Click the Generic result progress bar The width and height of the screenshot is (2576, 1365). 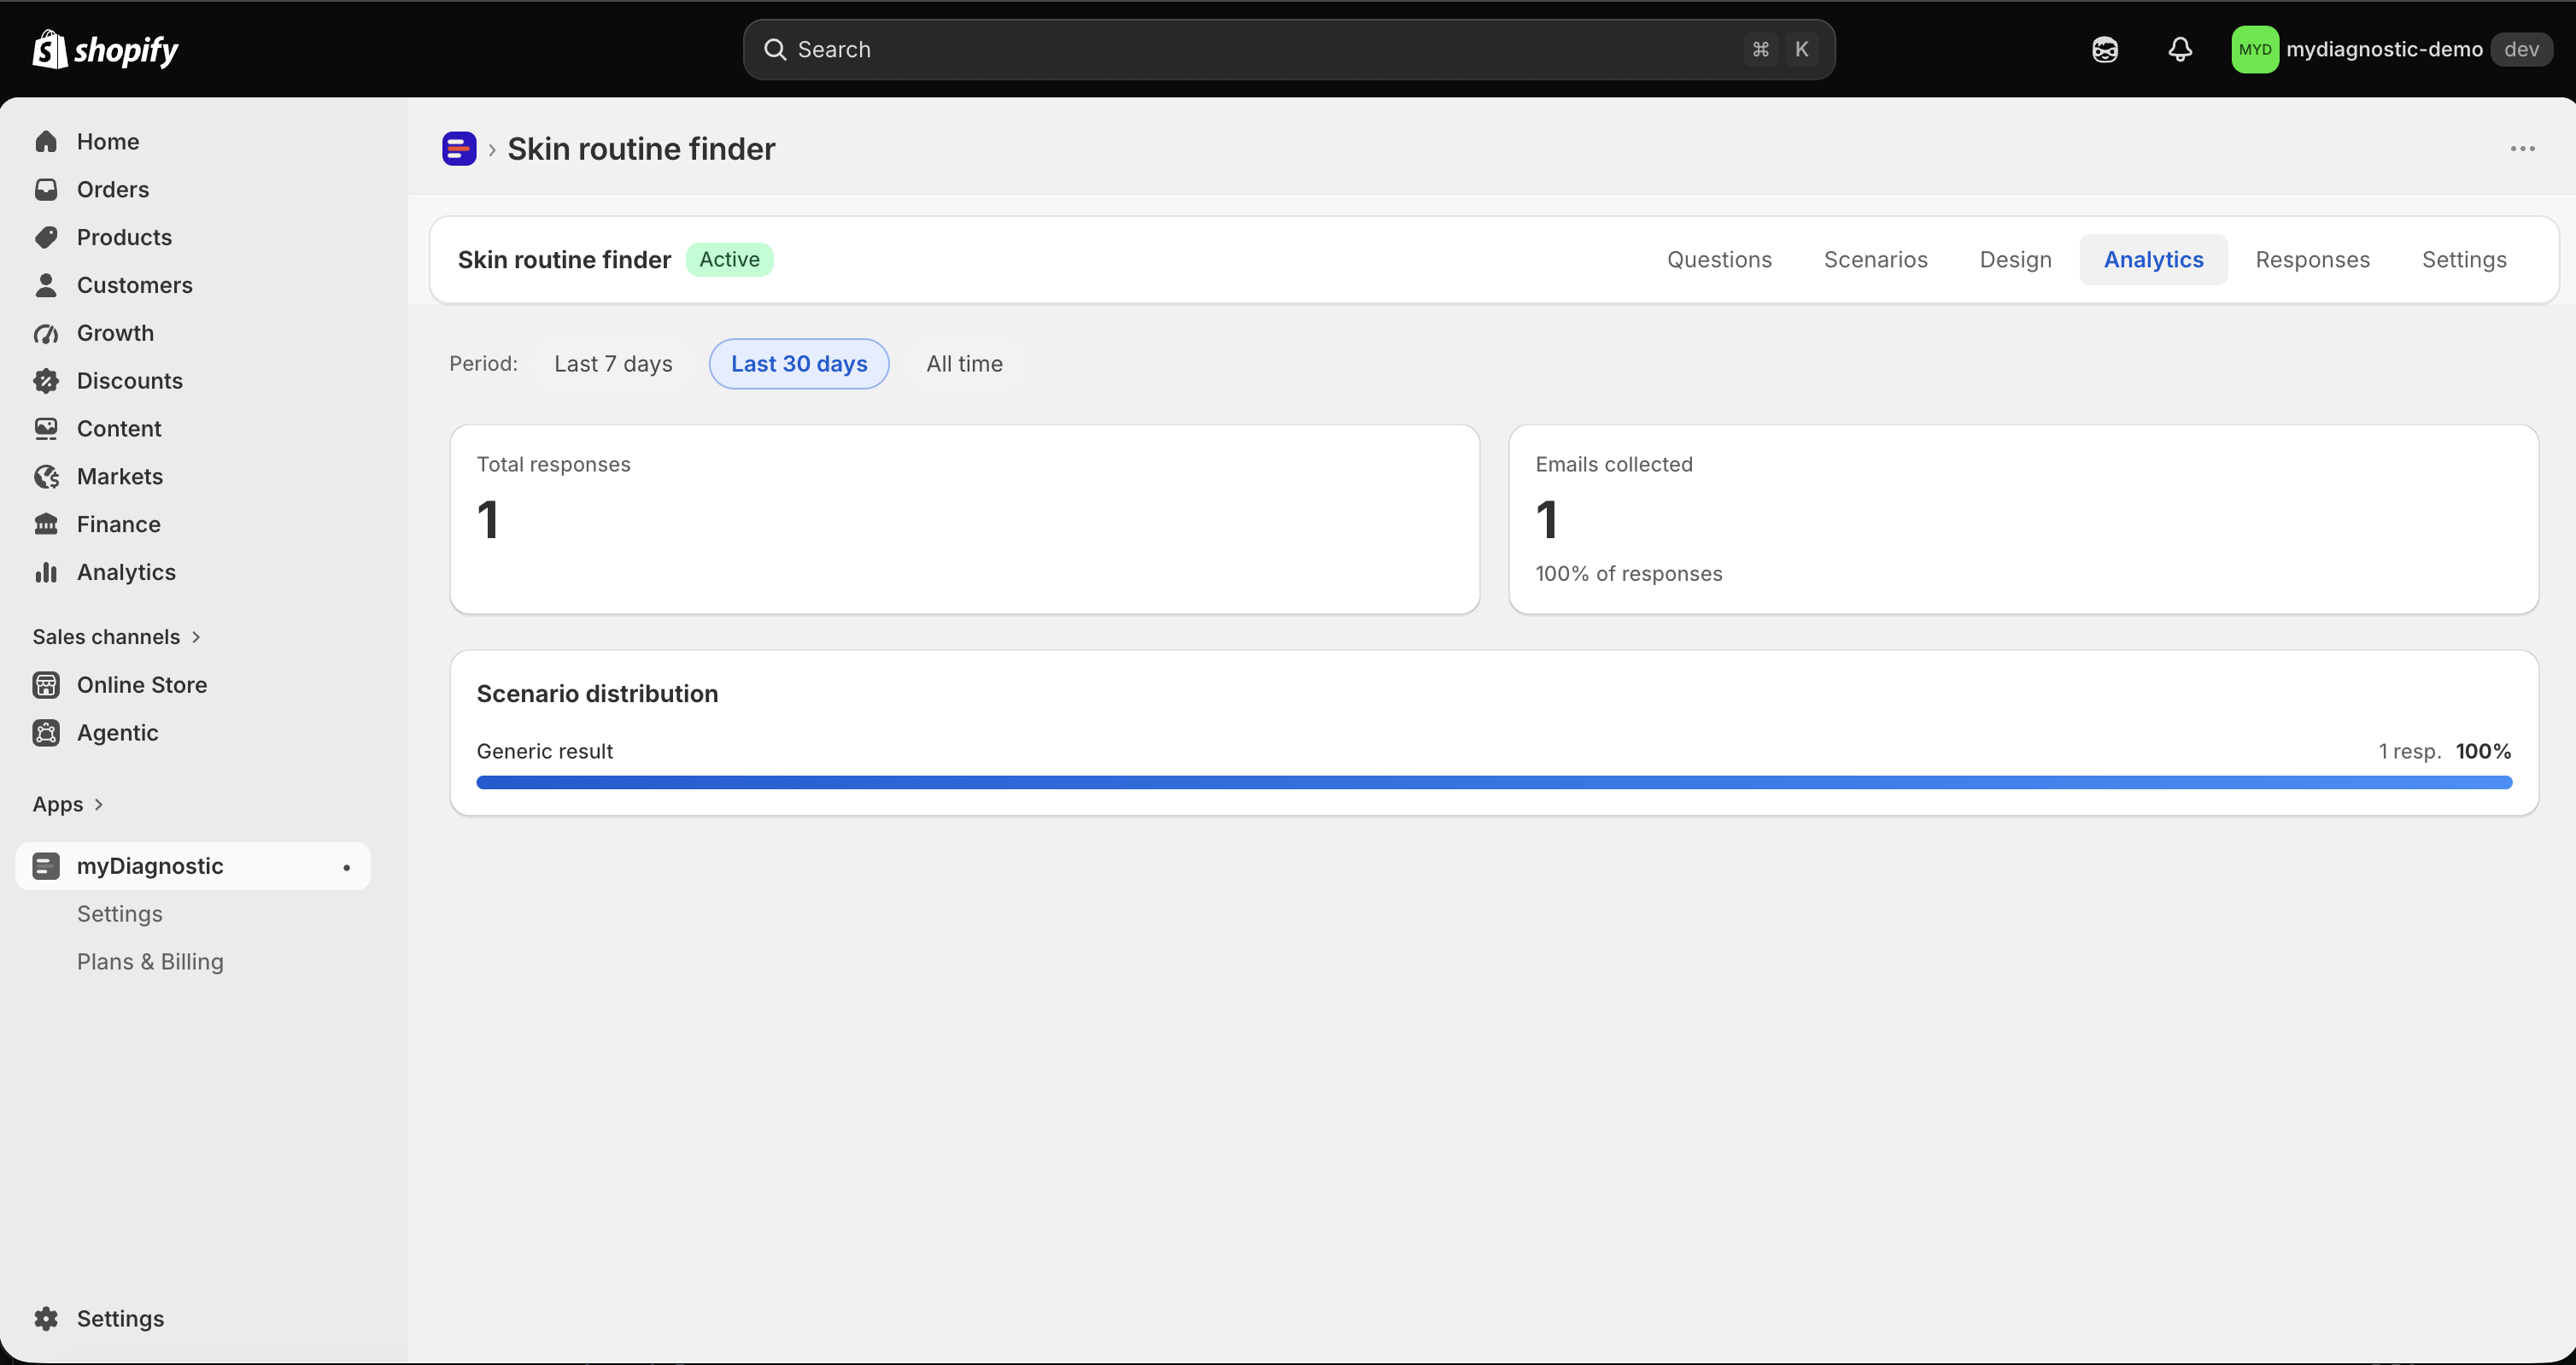1494,782
